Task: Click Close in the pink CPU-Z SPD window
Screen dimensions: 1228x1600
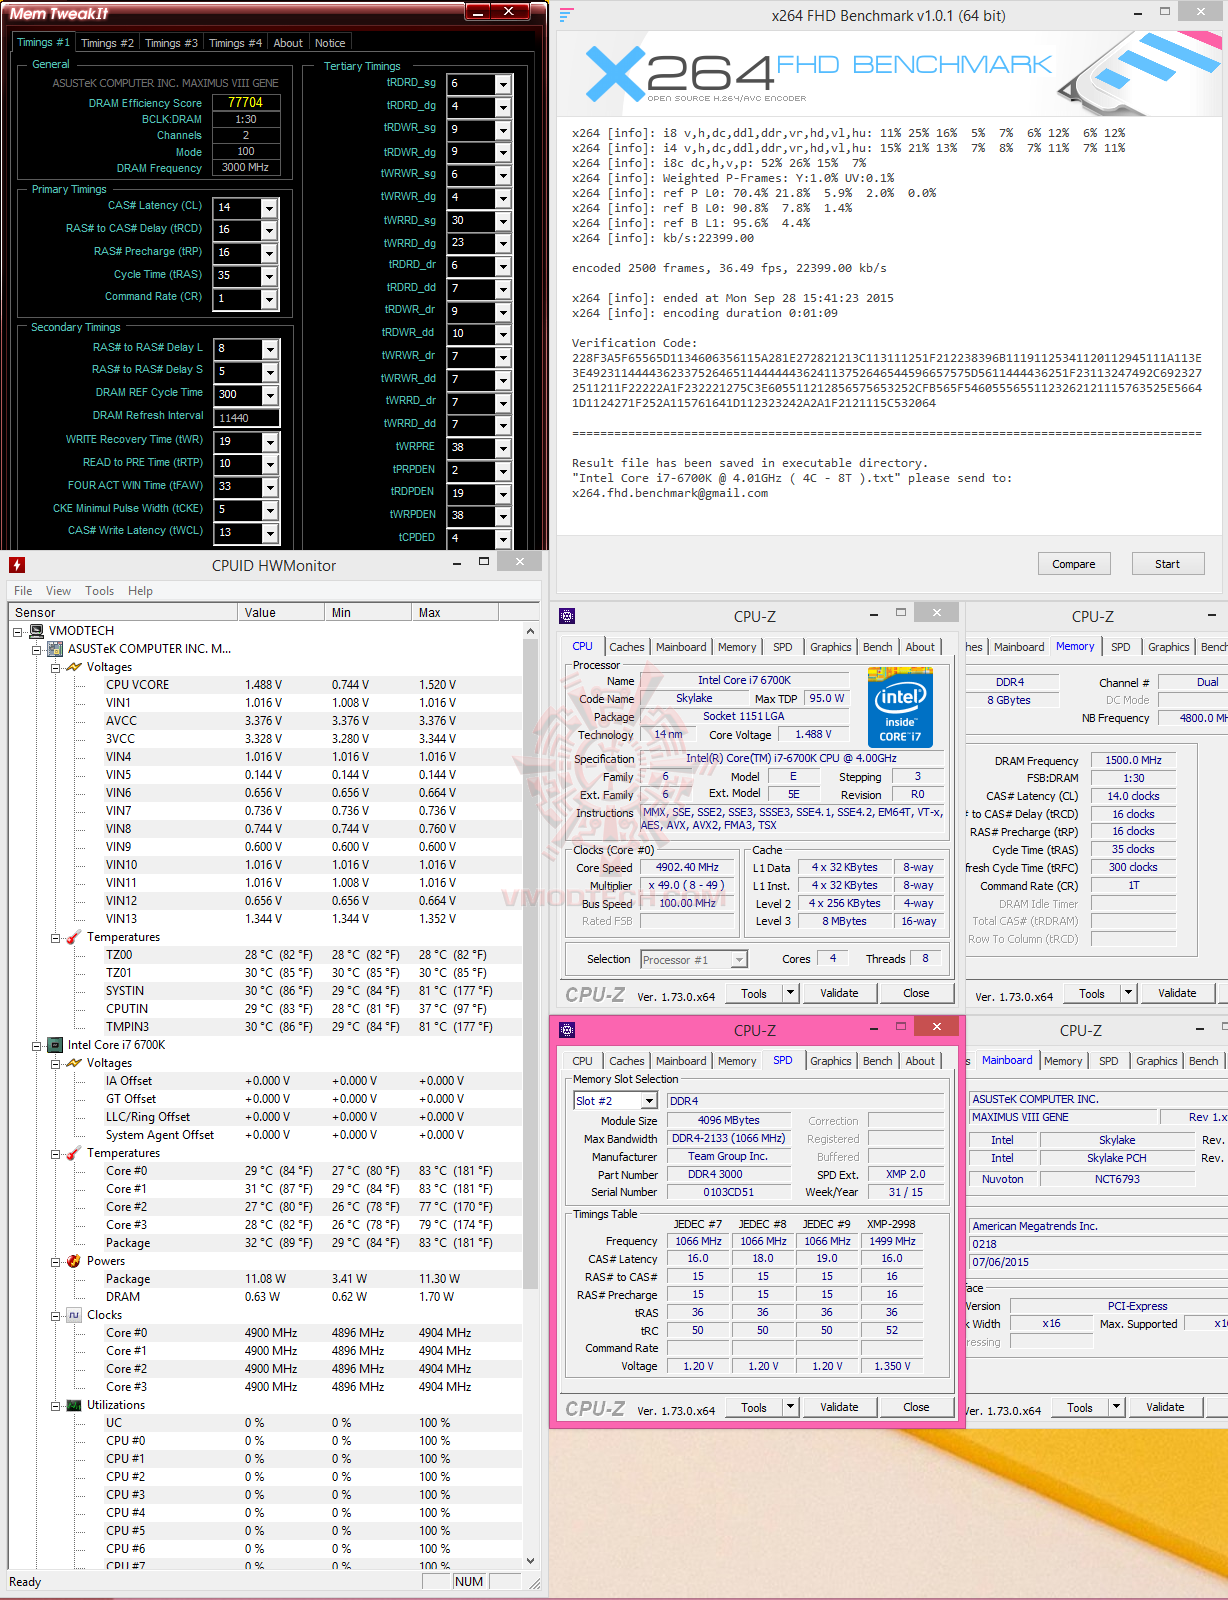Action: pos(916,1407)
